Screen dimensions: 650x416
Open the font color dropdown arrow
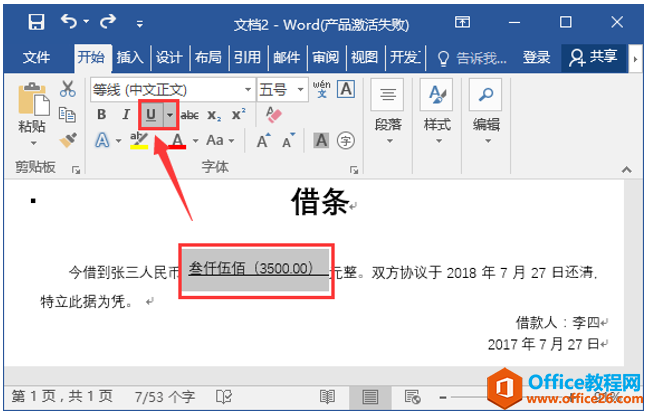196,141
